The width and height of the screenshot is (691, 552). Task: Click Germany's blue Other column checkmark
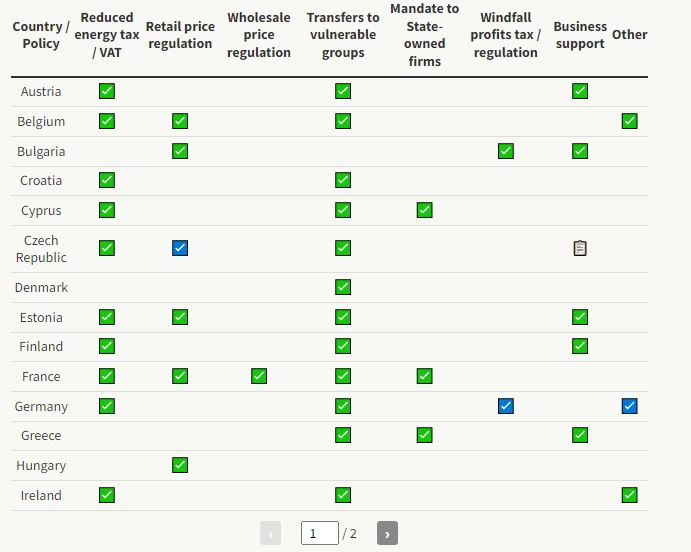629,406
